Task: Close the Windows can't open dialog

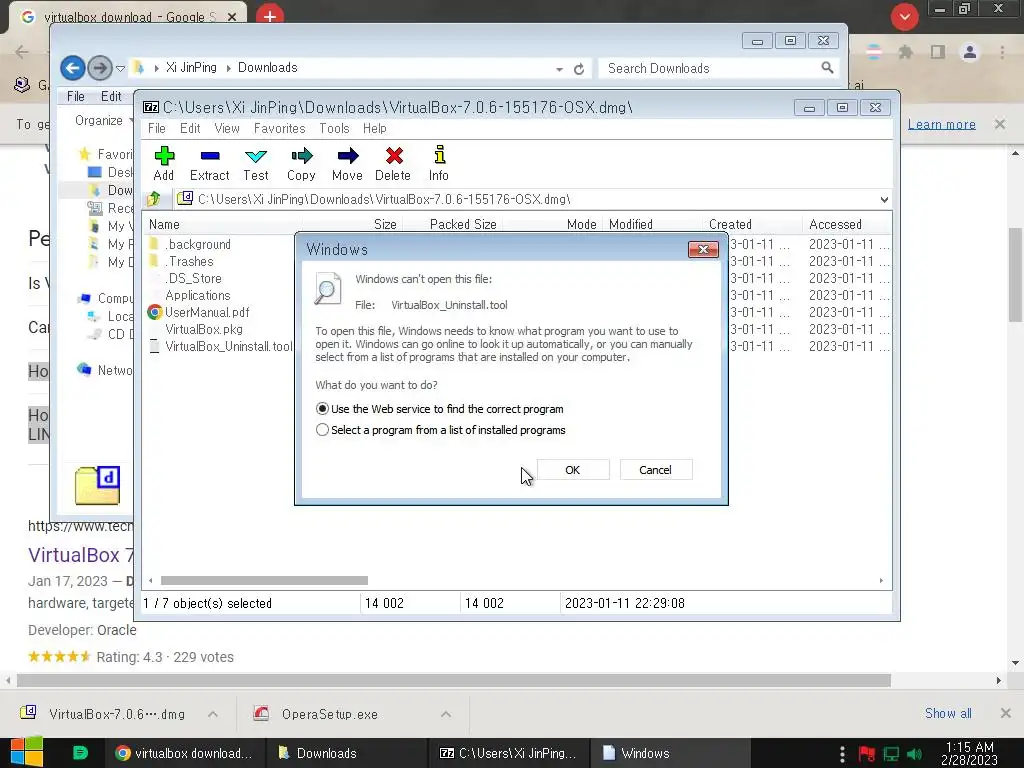Action: [703, 249]
